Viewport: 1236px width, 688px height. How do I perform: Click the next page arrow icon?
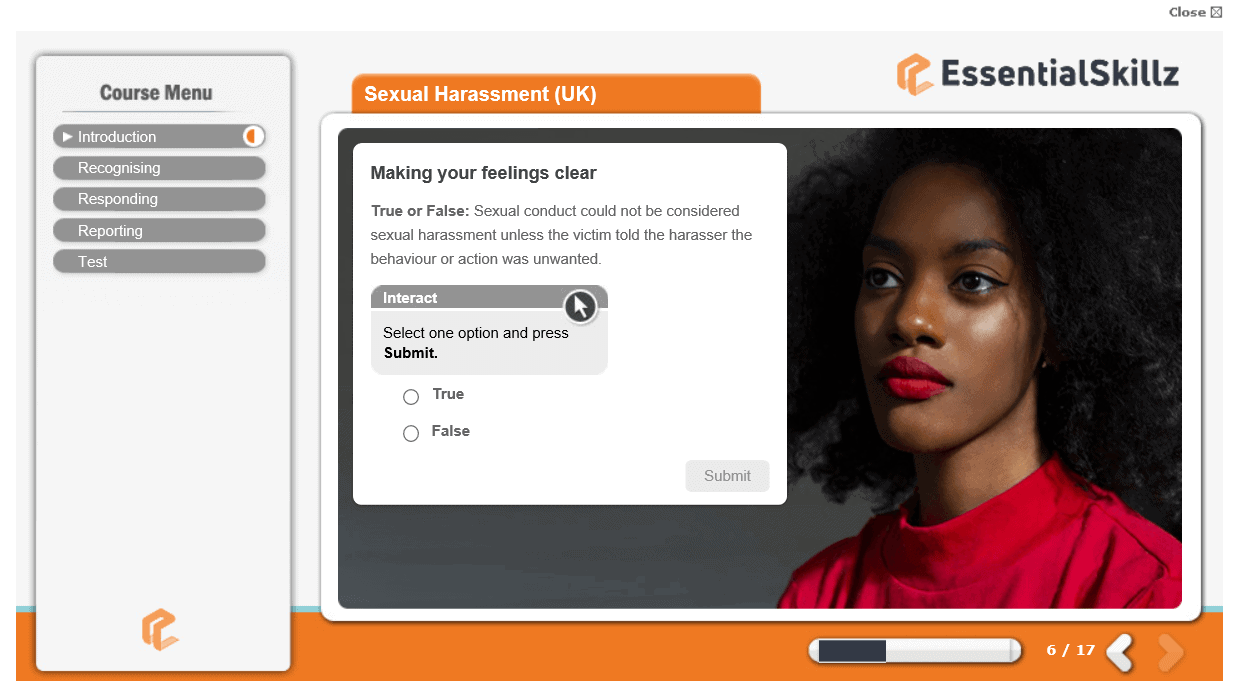coord(1170,652)
